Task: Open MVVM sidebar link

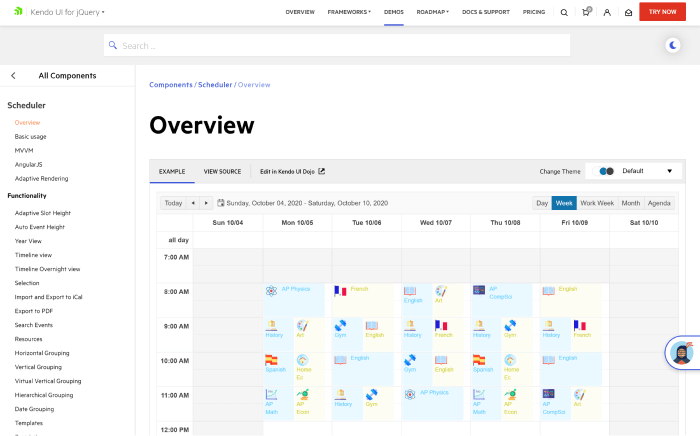Action: (24, 150)
